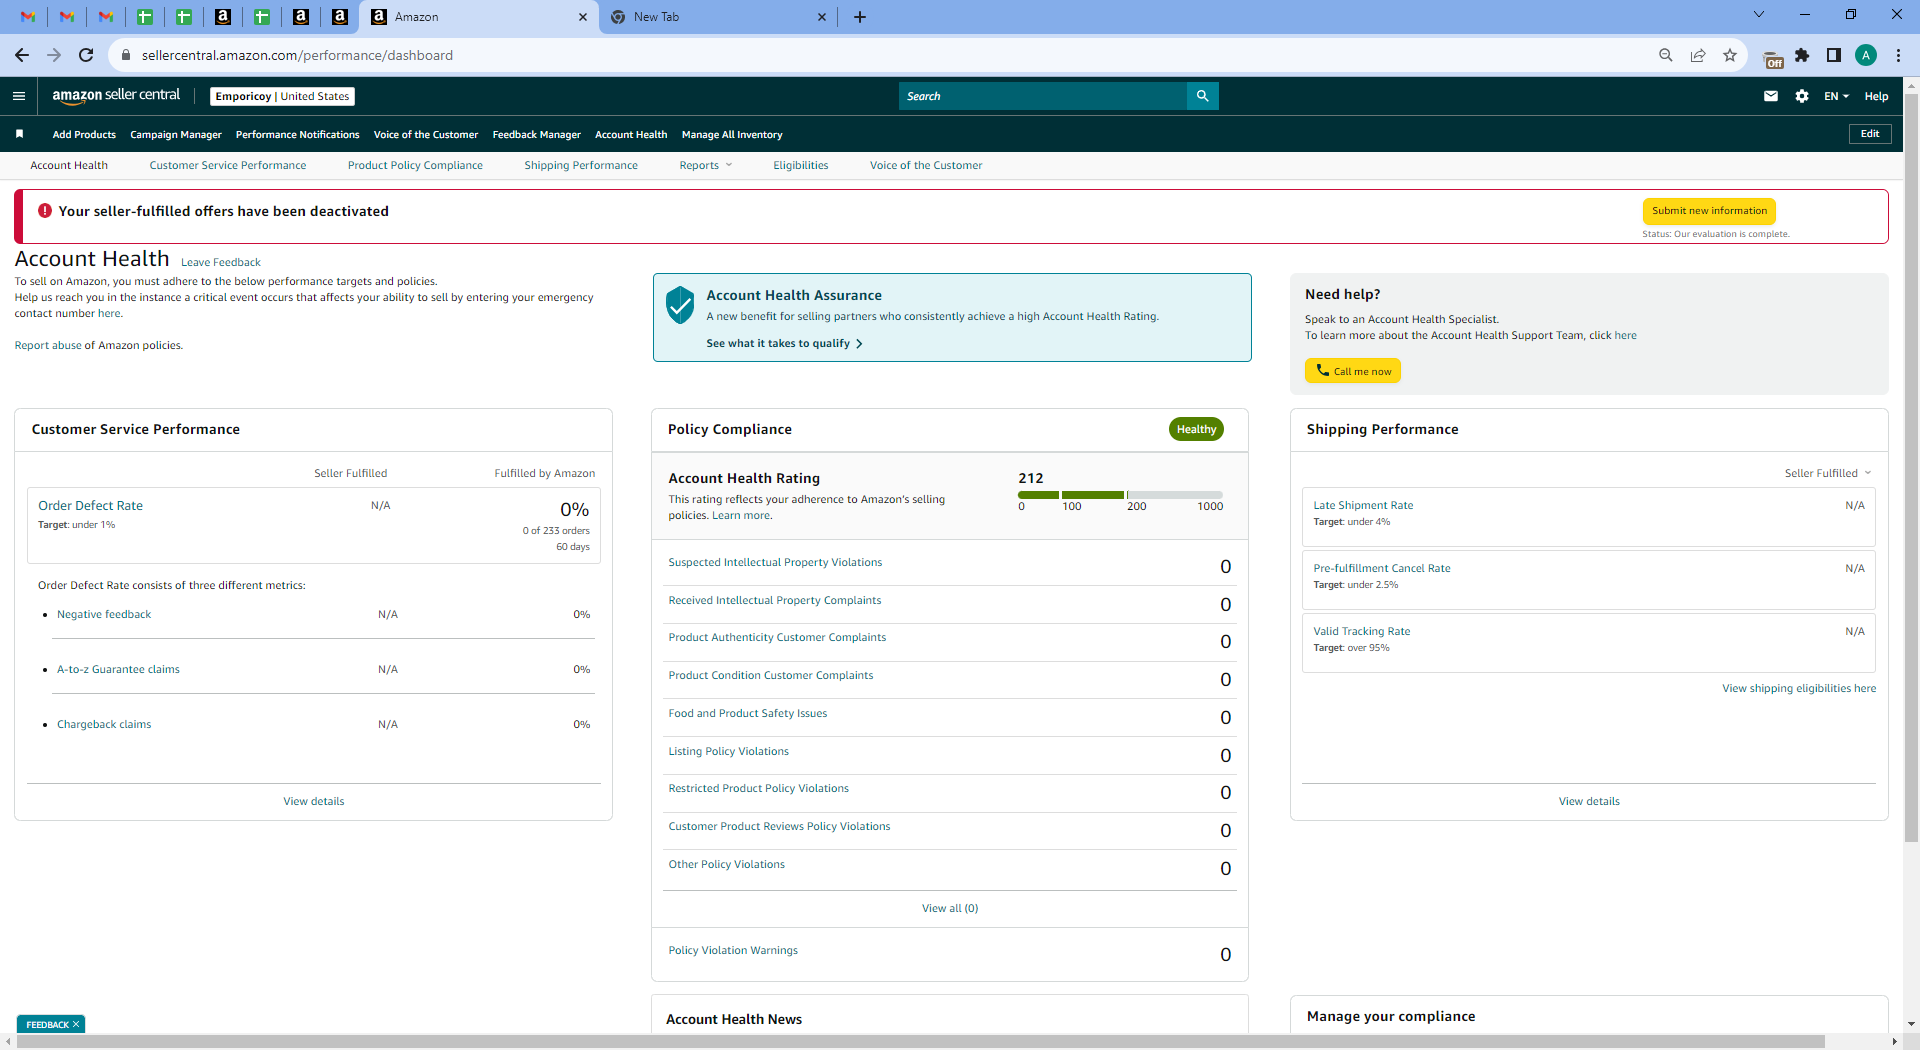Click the red alert icon in the deactivation banner
The image size is (1920, 1050).
45,211
